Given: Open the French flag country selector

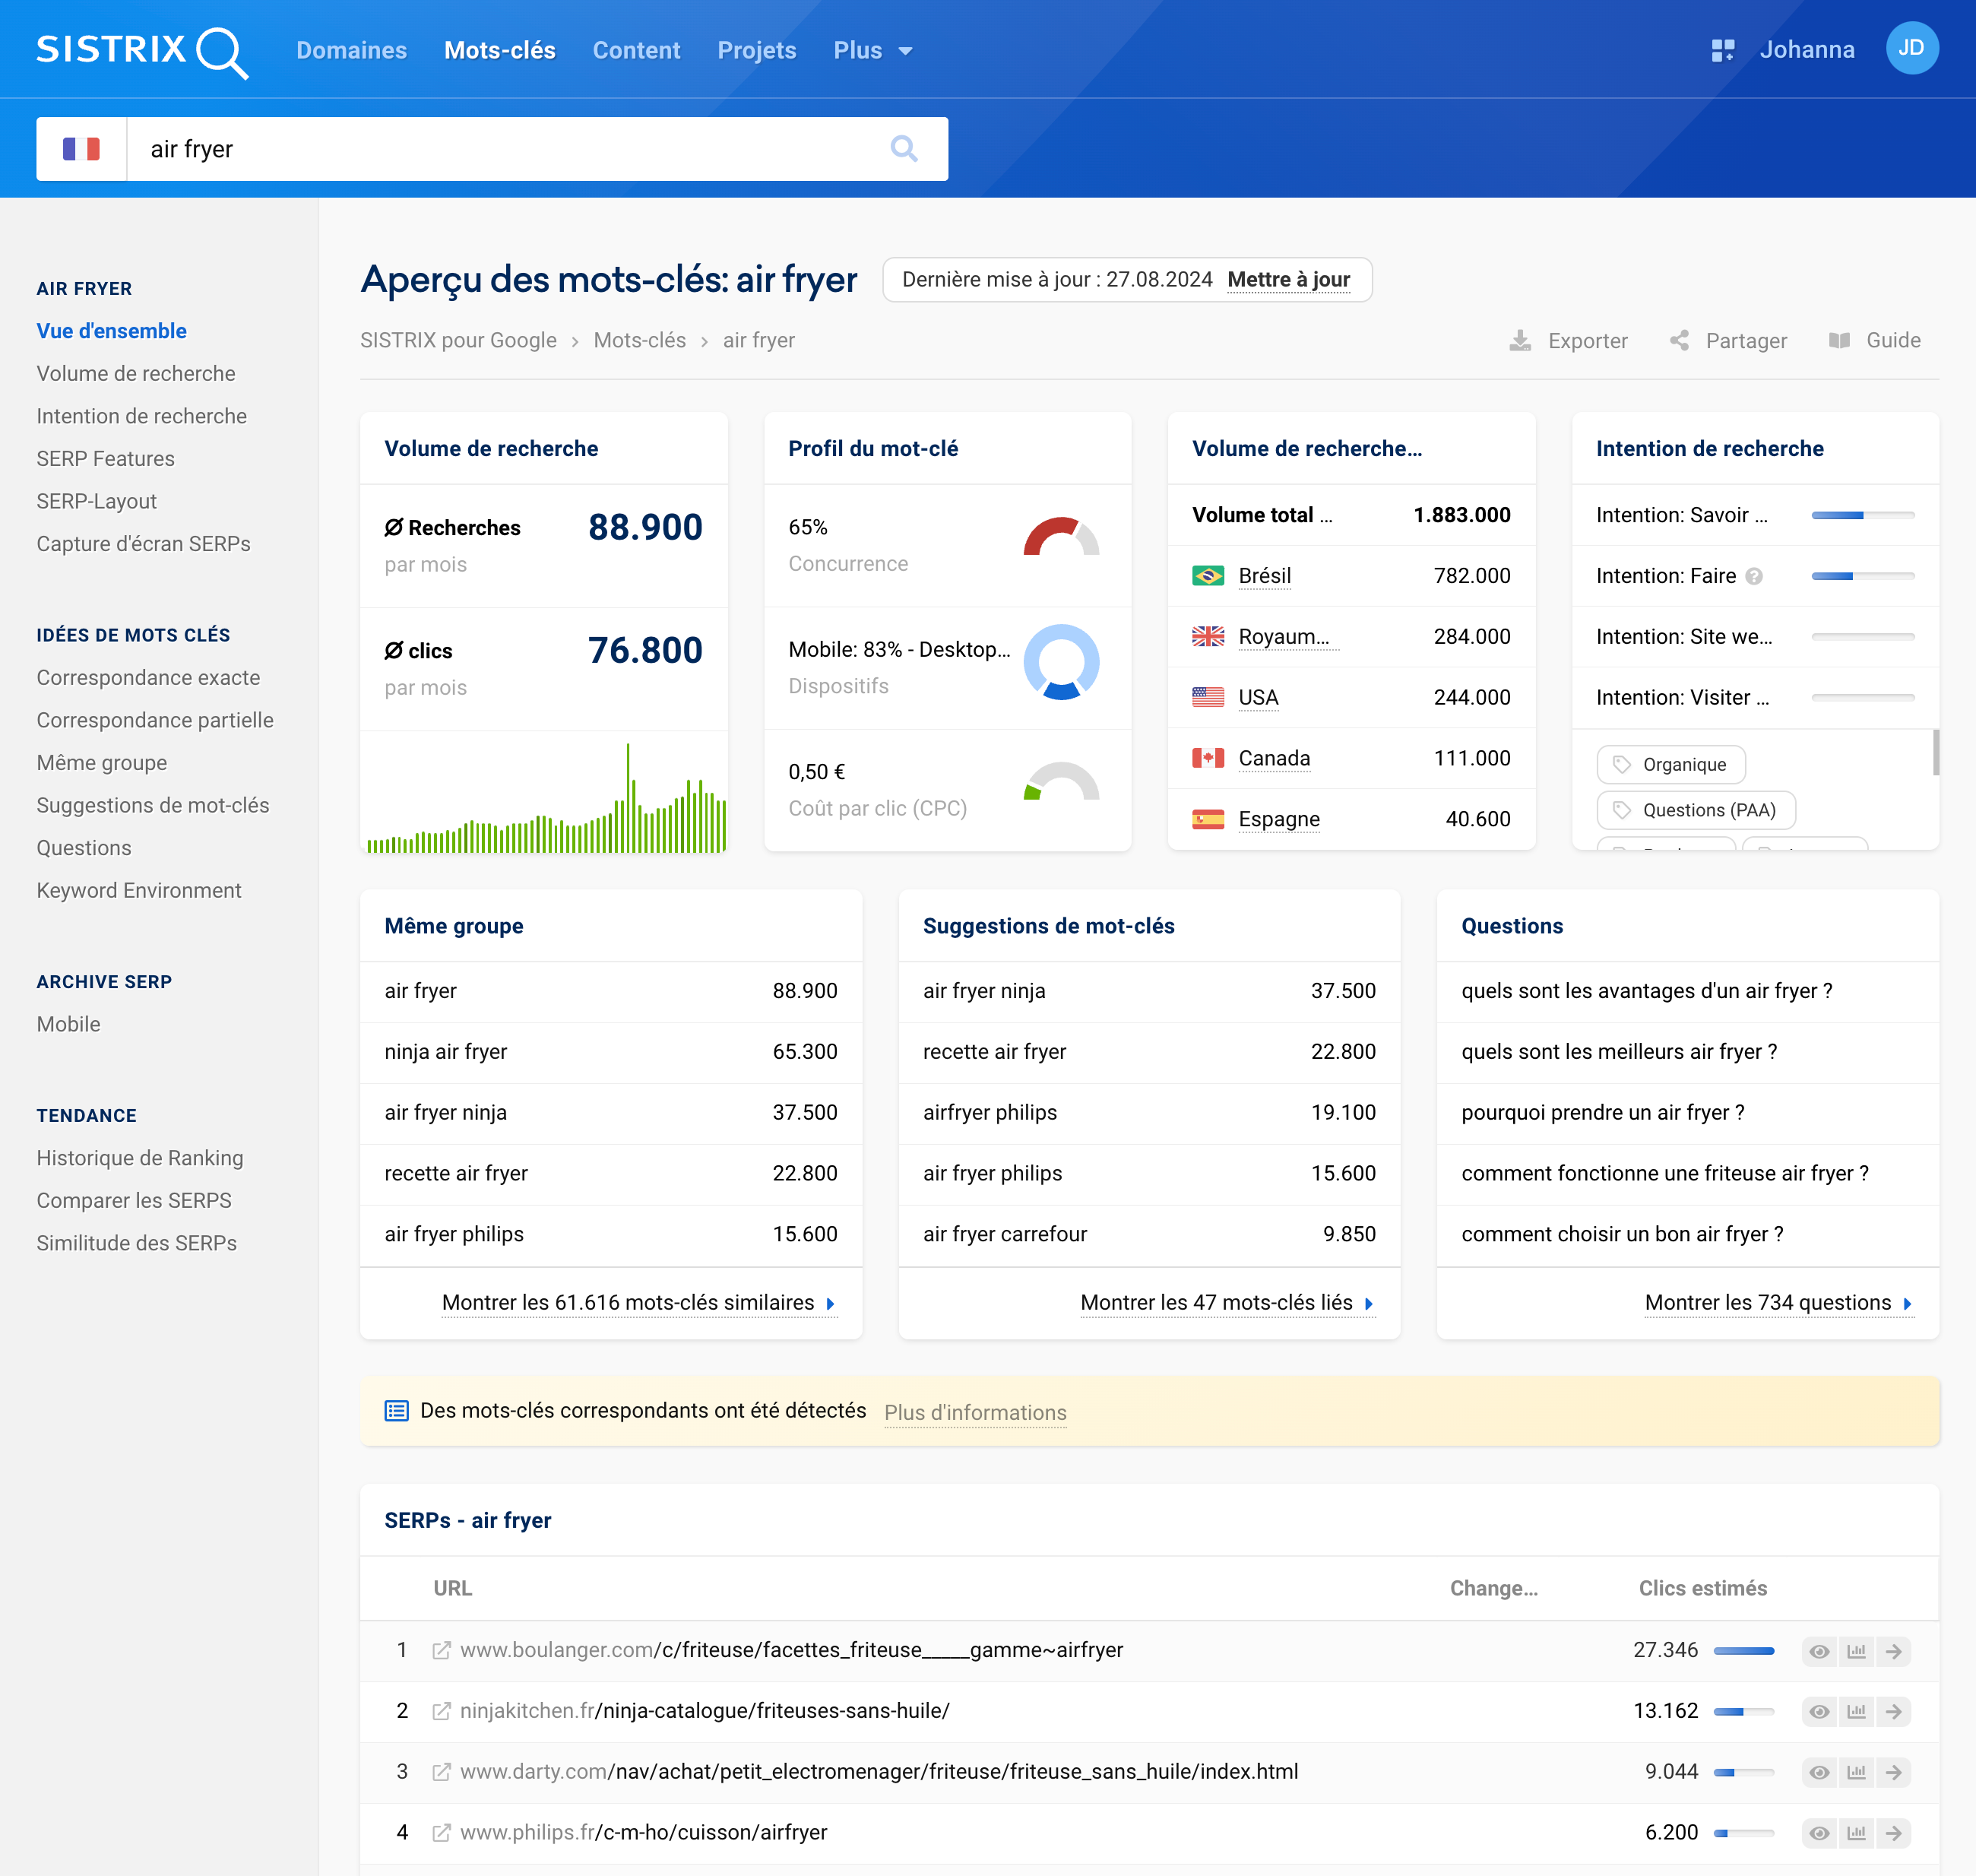Looking at the screenshot, I should pos(81,149).
